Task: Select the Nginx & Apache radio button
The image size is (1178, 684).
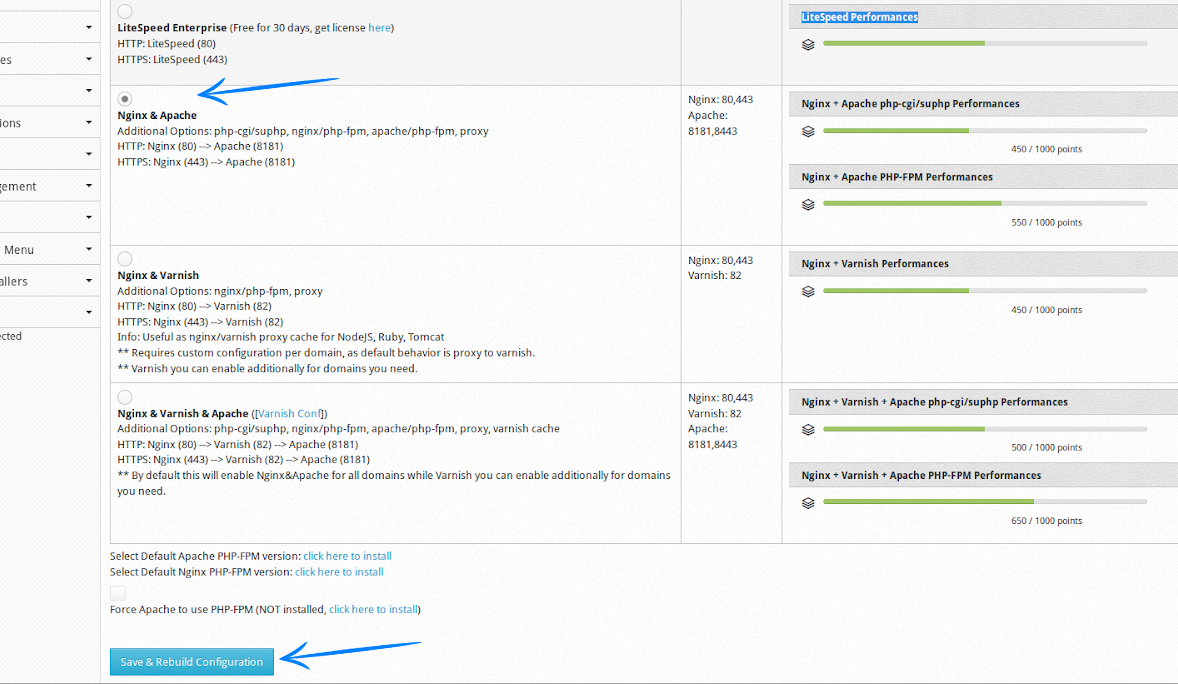Action: pos(125,99)
